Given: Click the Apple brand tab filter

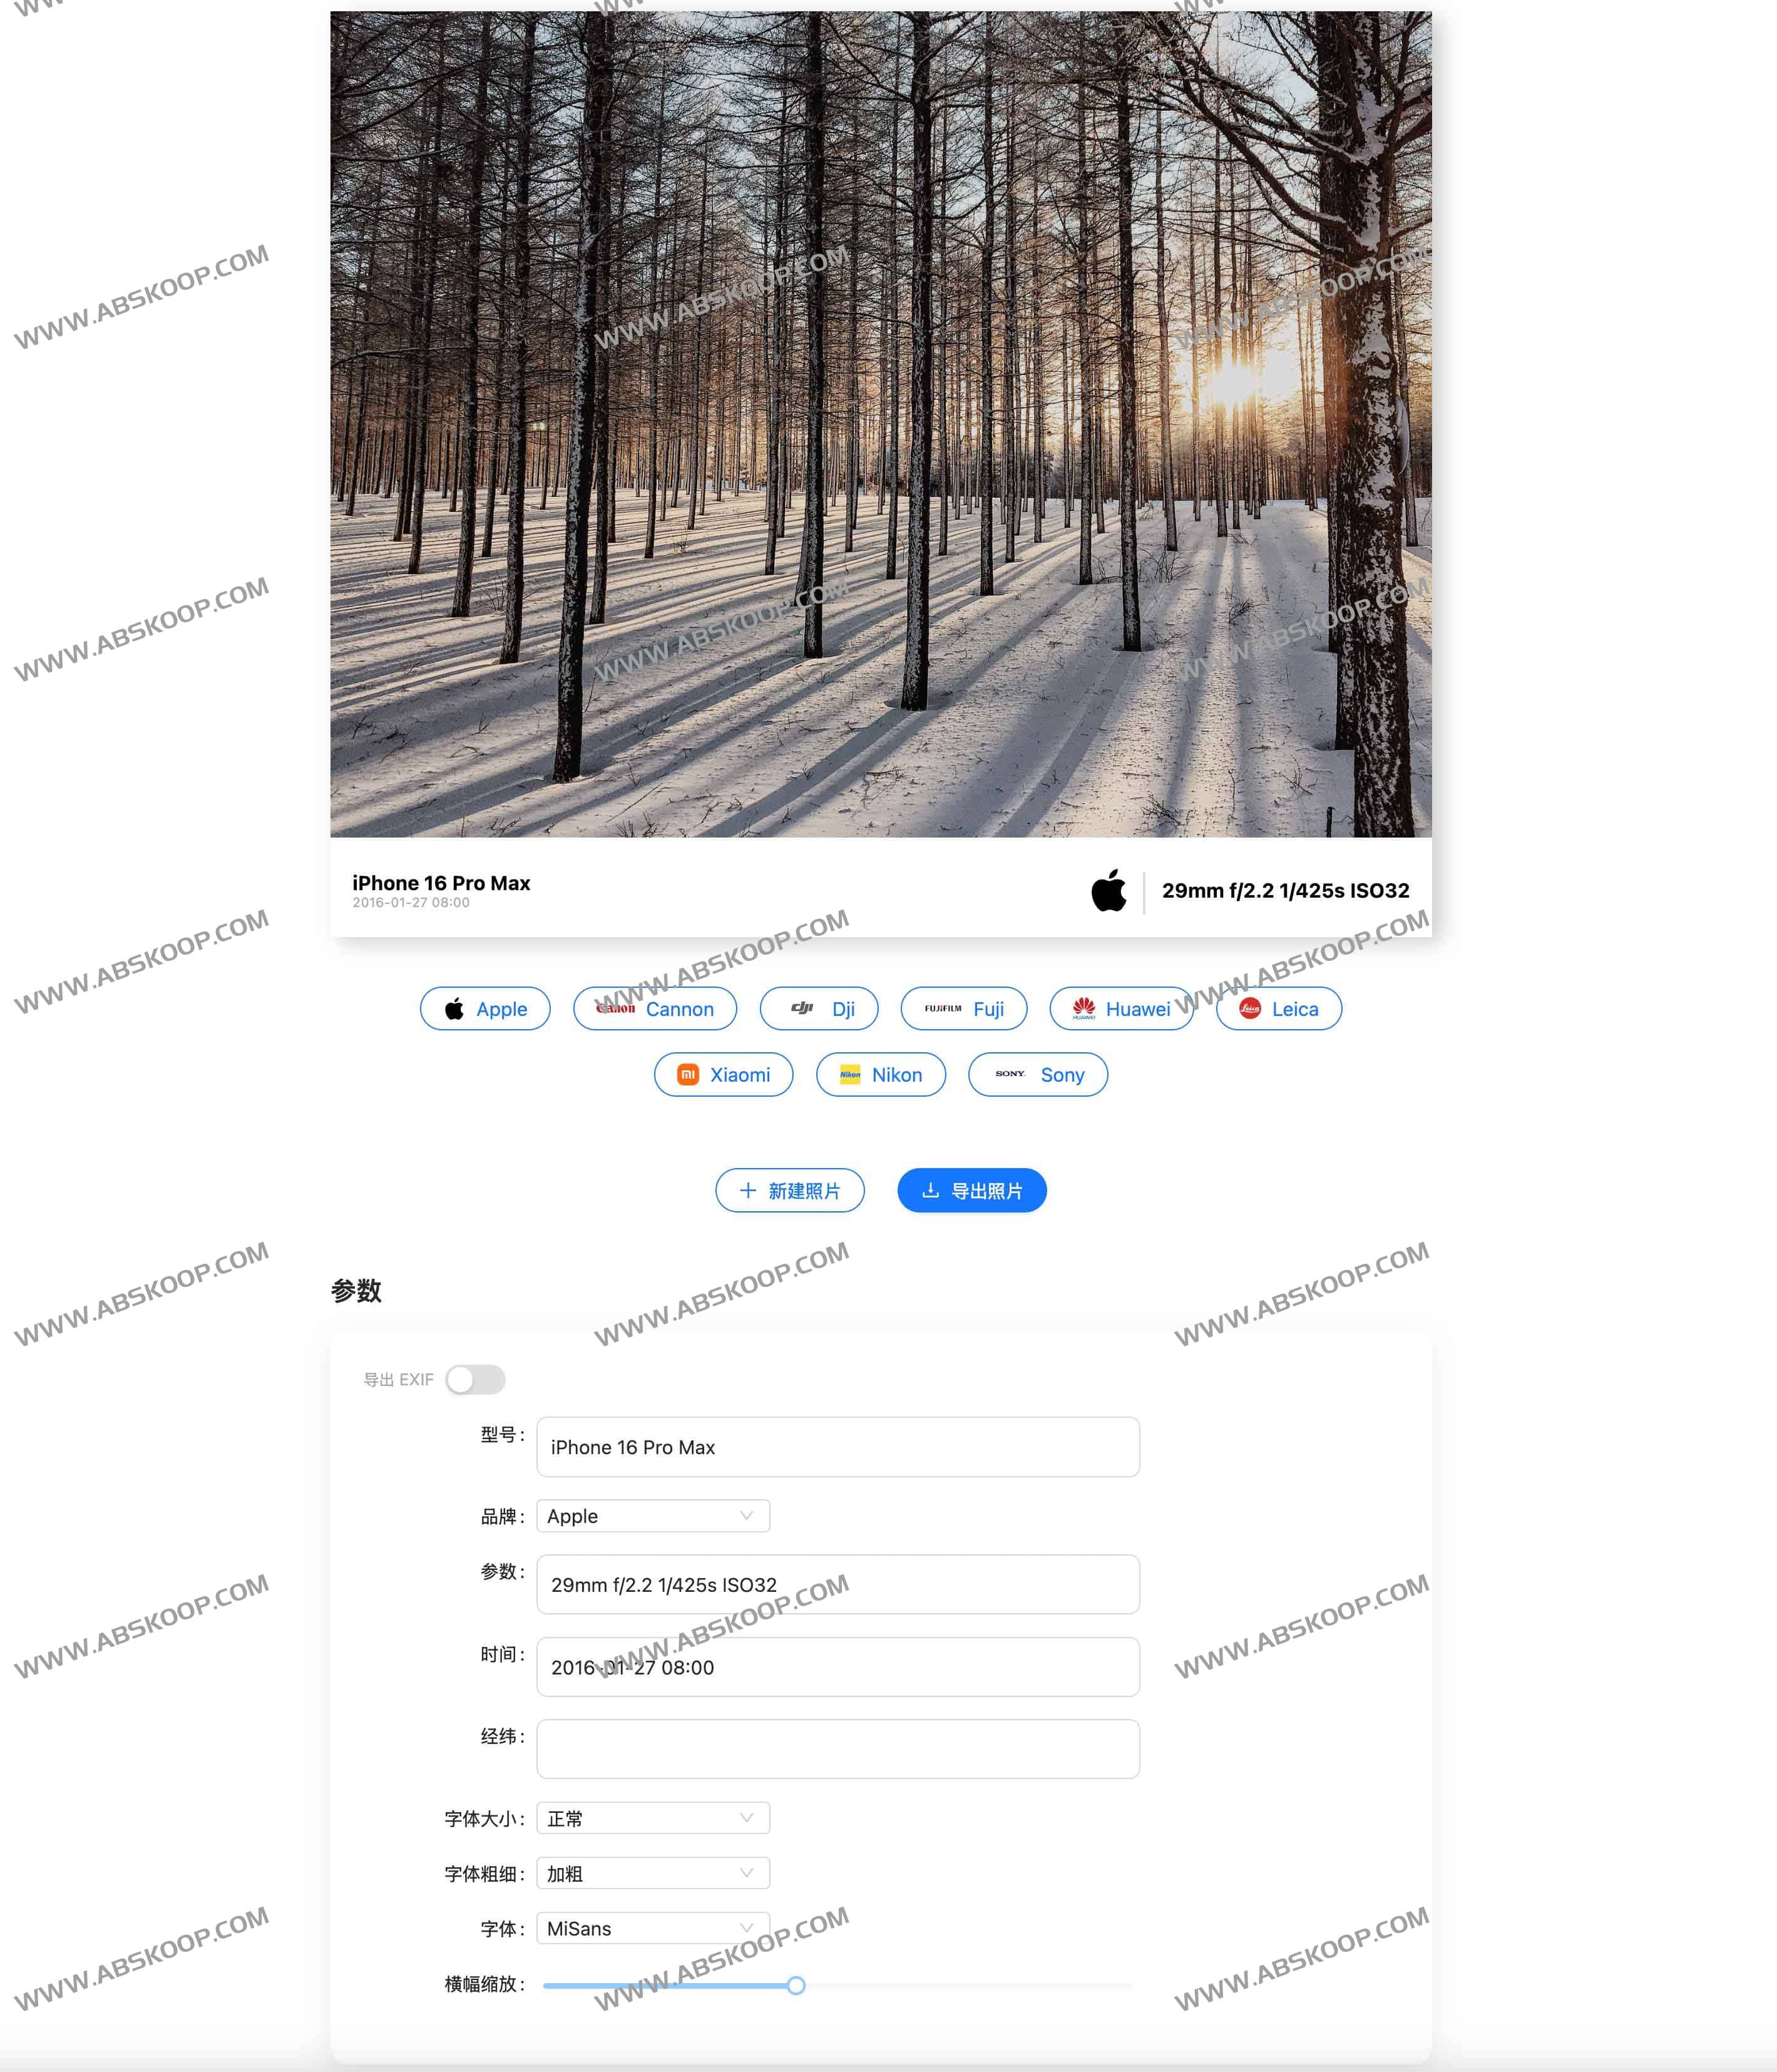Looking at the screenshot, I should pyautogui.click(x=486, y=1008).
